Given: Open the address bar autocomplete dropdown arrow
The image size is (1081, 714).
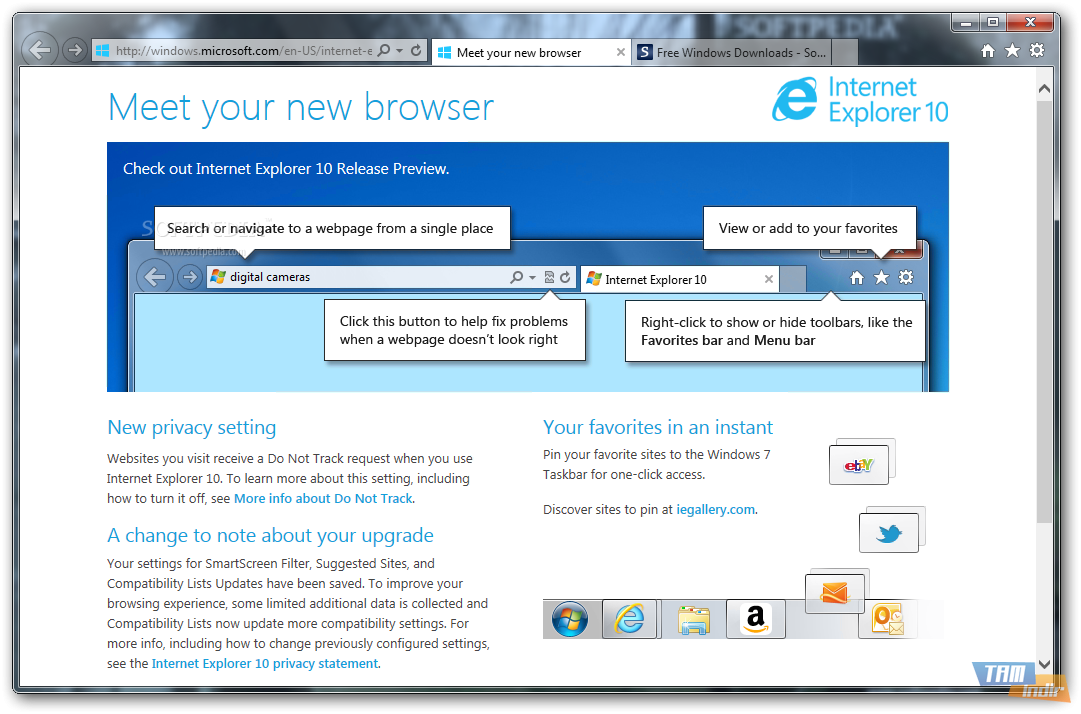Looking at the screenshot, I should [400, 51].
